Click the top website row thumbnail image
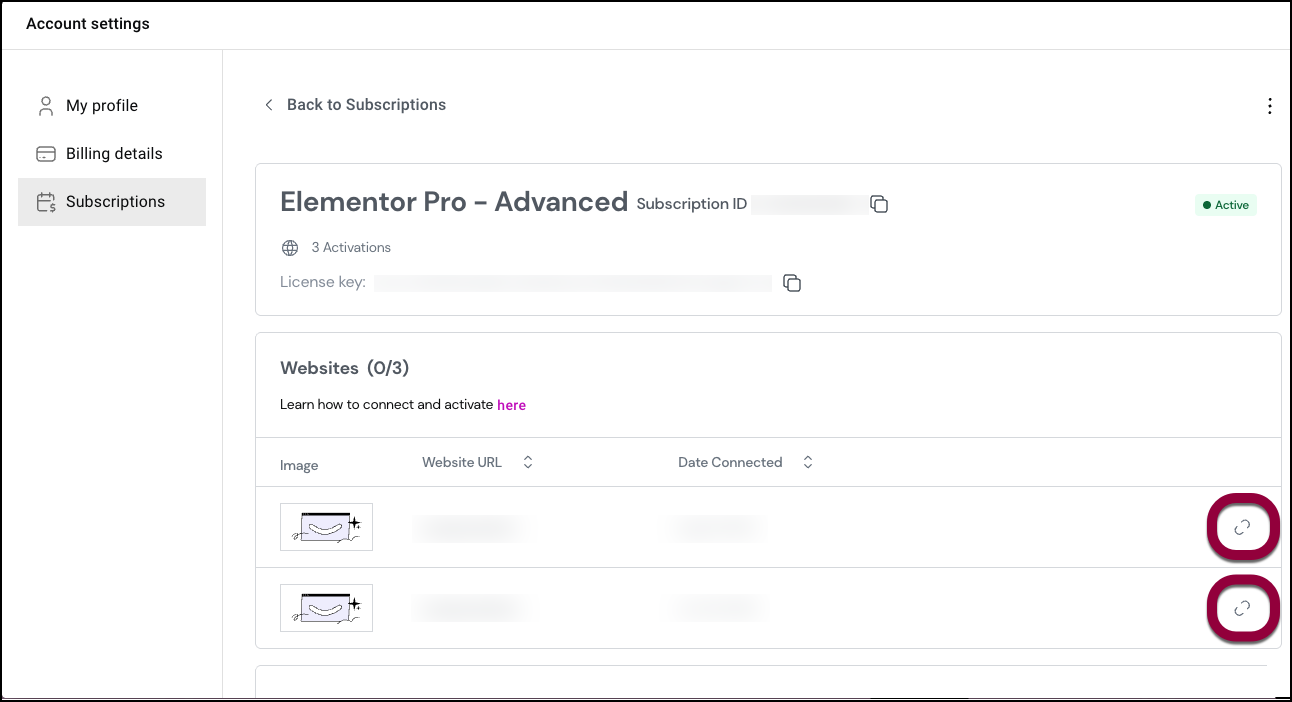The height and width of the screenshot is (702, 1292). [x=326, y=527]
